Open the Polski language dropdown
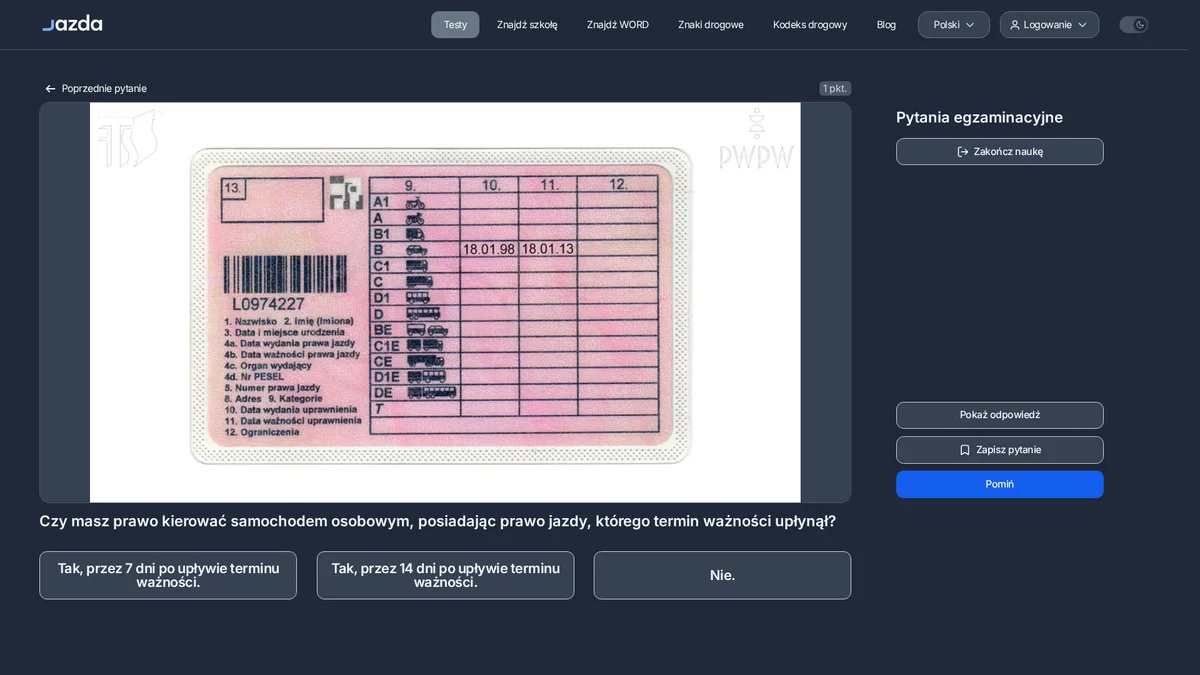 954,25
